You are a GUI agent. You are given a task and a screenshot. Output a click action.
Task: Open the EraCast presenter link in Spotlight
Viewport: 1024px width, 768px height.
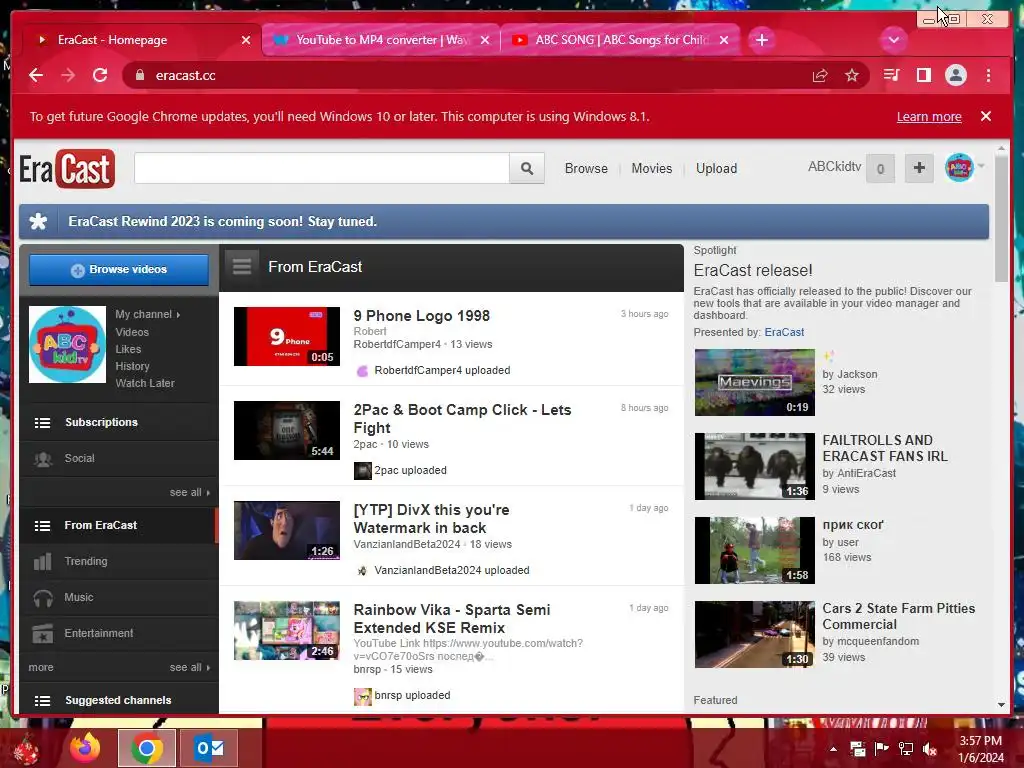pyautogui.click(x=784, y=332)
